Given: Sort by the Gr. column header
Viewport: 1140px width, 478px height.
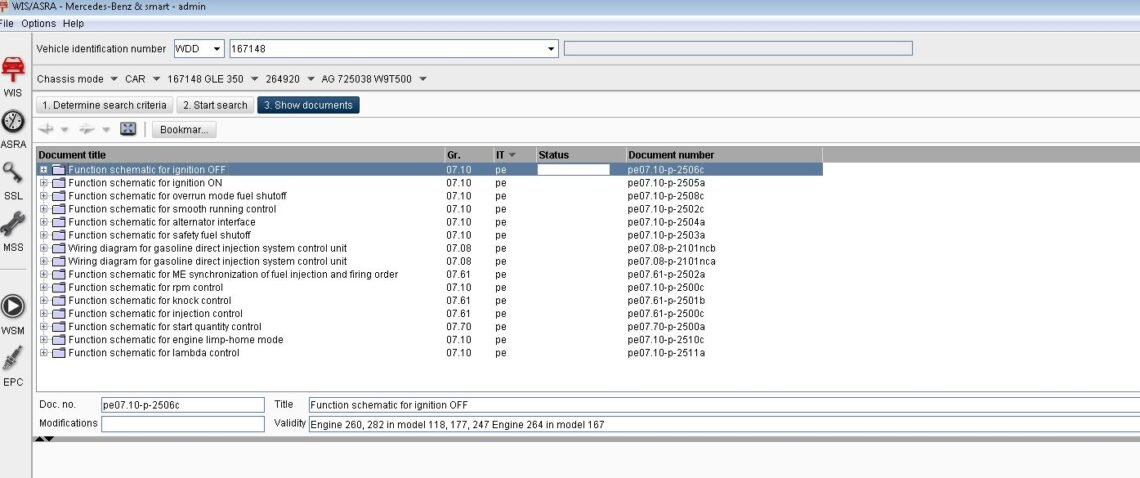Looking at the screenshot, I should 468,154.
